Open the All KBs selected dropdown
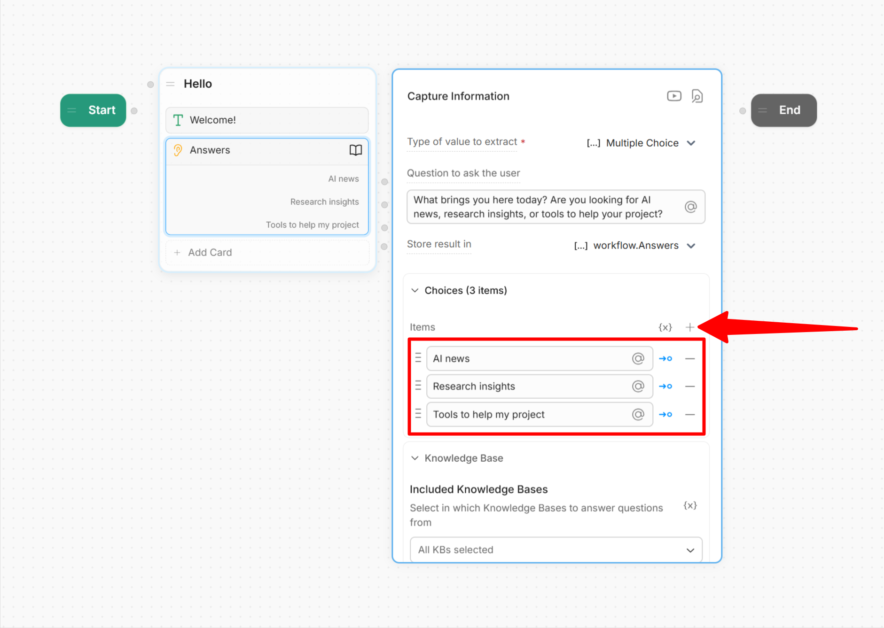This screenshot has height=628, width=884. coord(556,550)
